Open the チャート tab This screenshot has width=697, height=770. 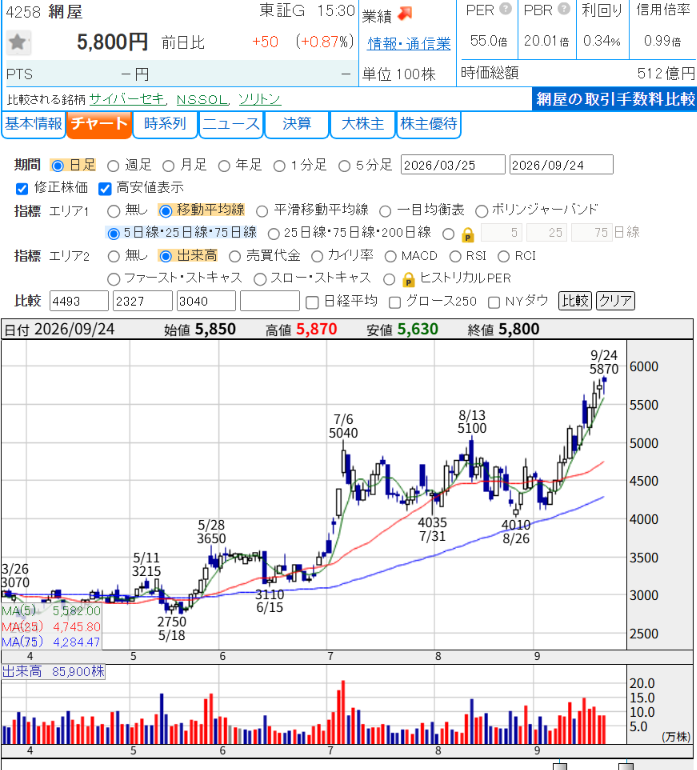coord(99,124)
